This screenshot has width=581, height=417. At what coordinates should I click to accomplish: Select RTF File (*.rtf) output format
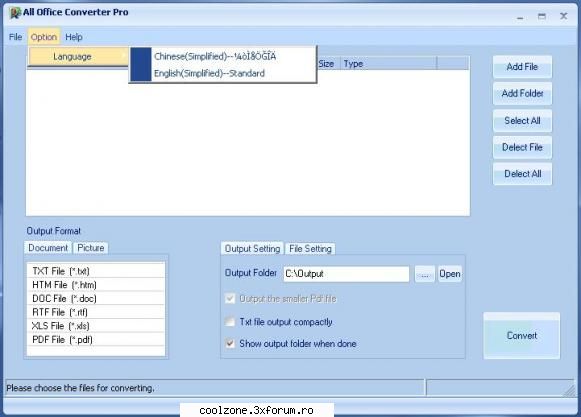point(96,312)
